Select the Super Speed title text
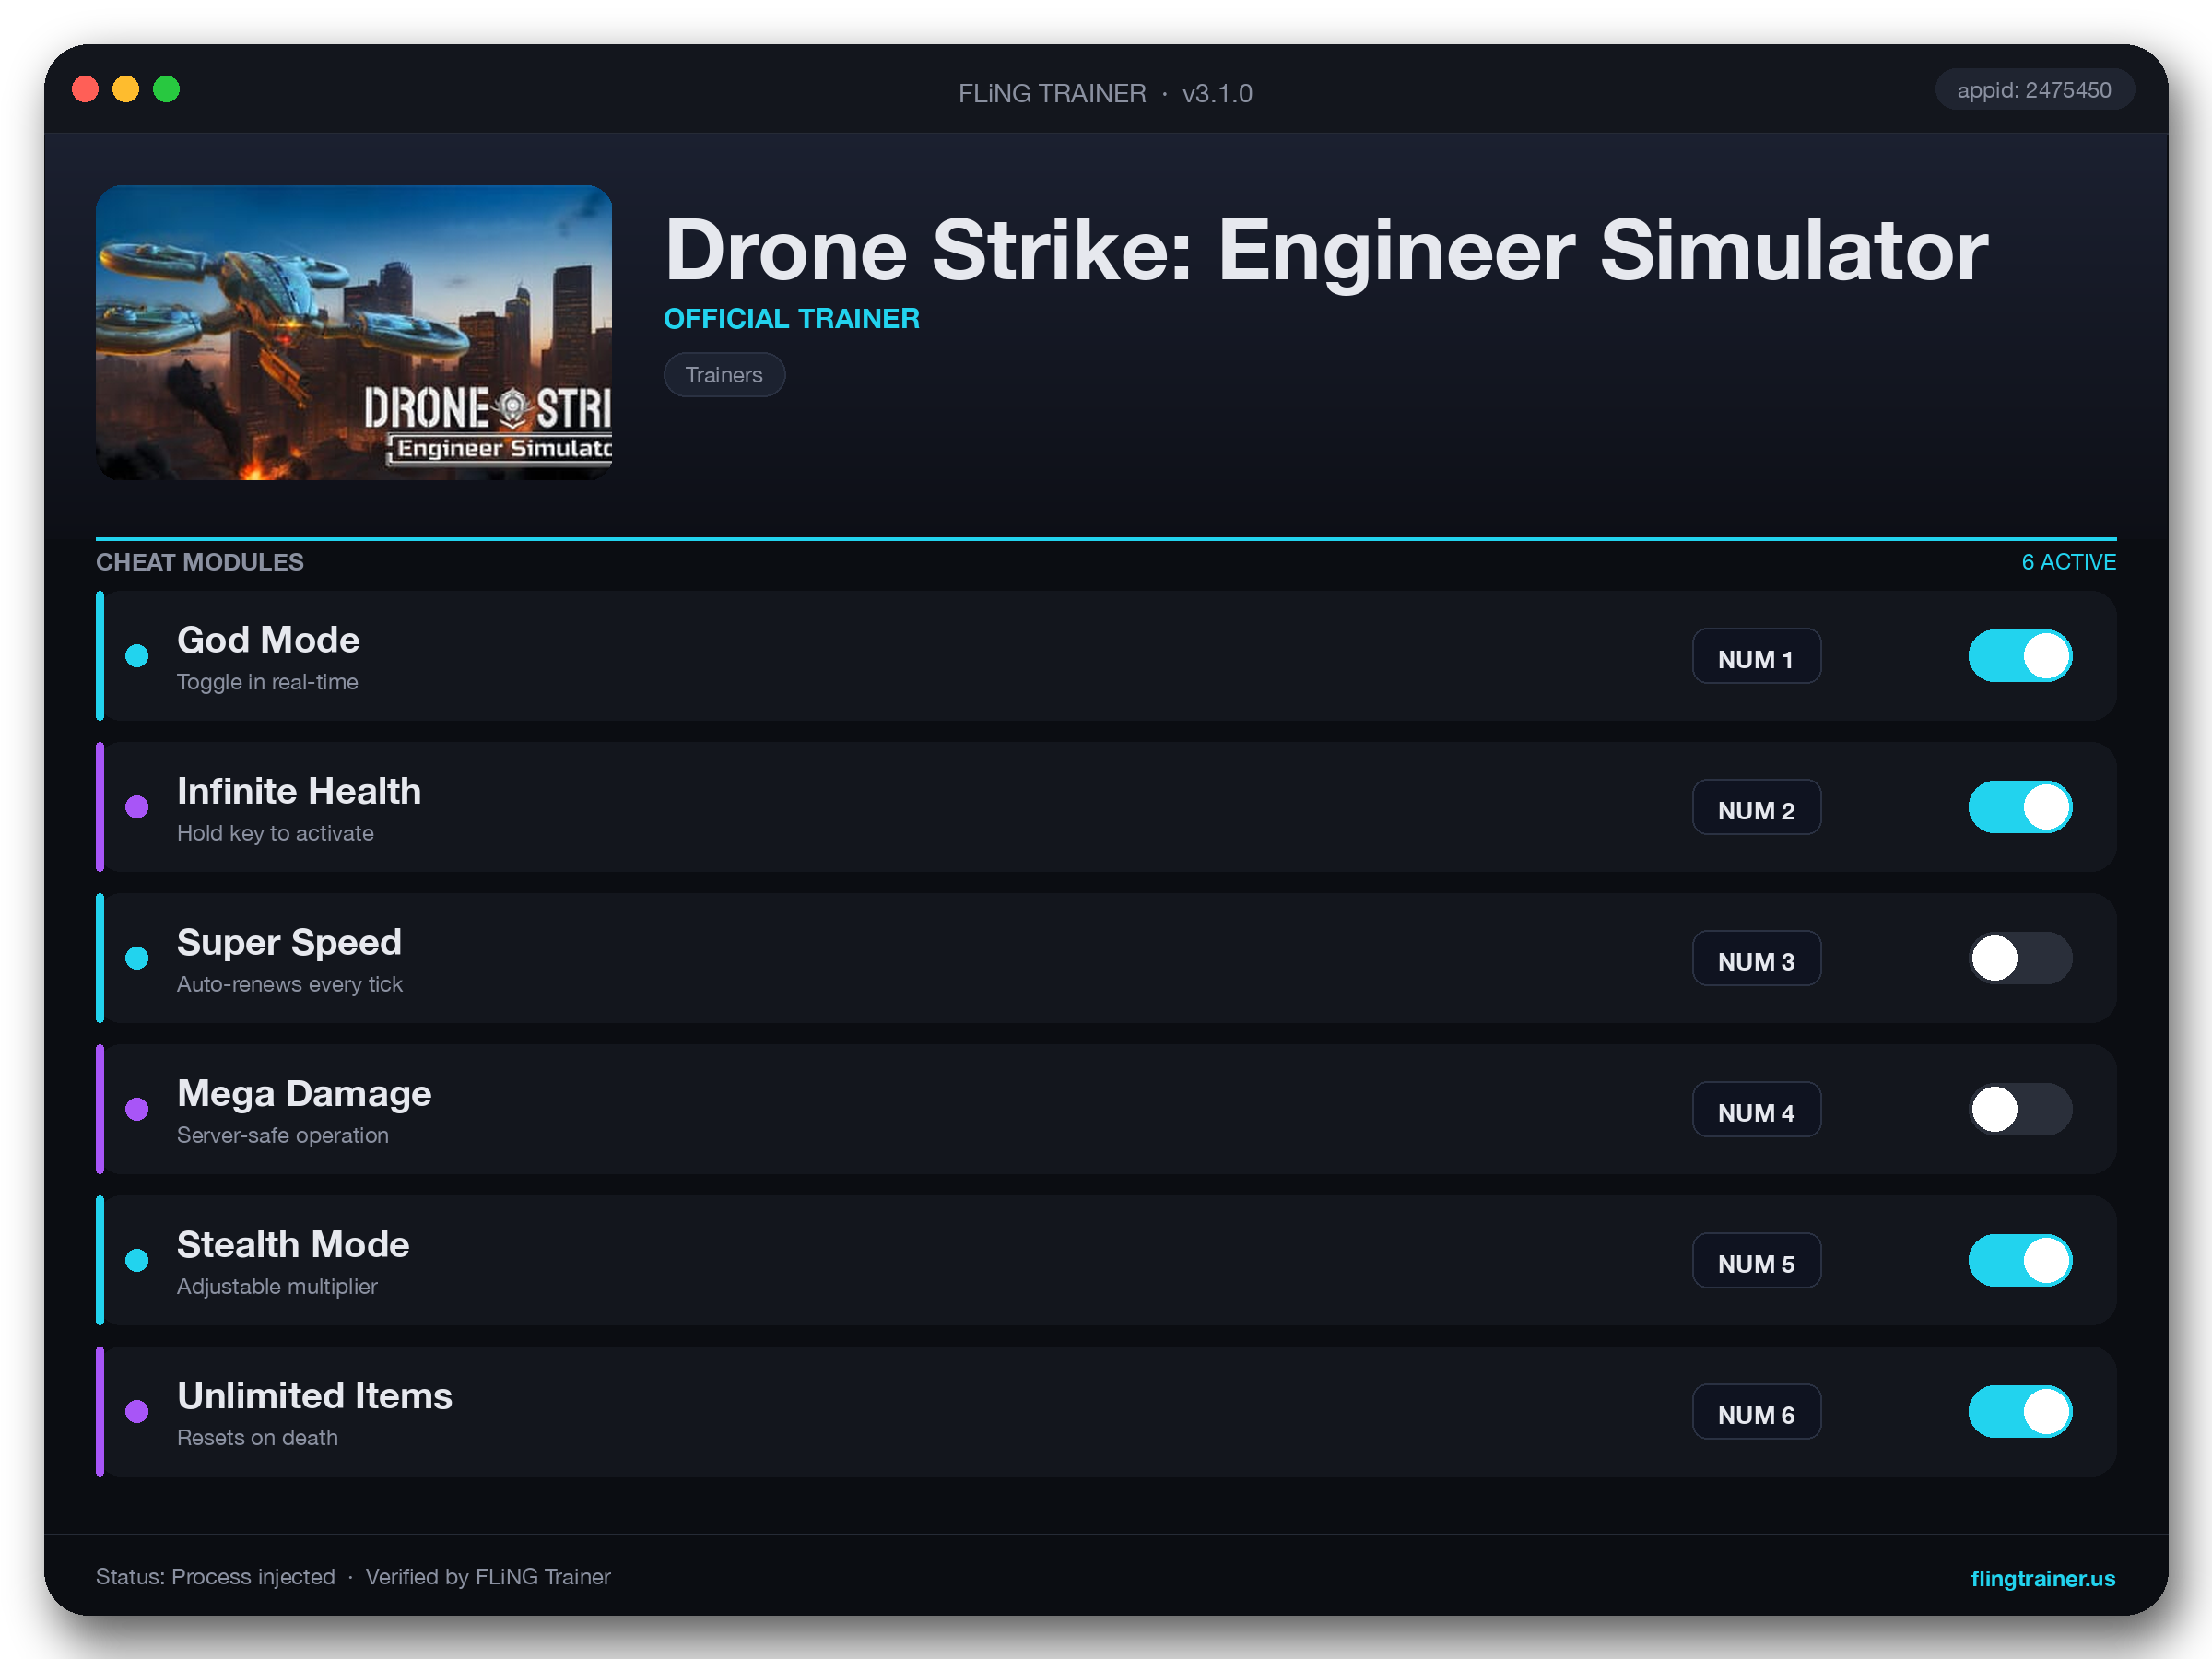This screenshot has height=1659, width=2212. (289, 942)
